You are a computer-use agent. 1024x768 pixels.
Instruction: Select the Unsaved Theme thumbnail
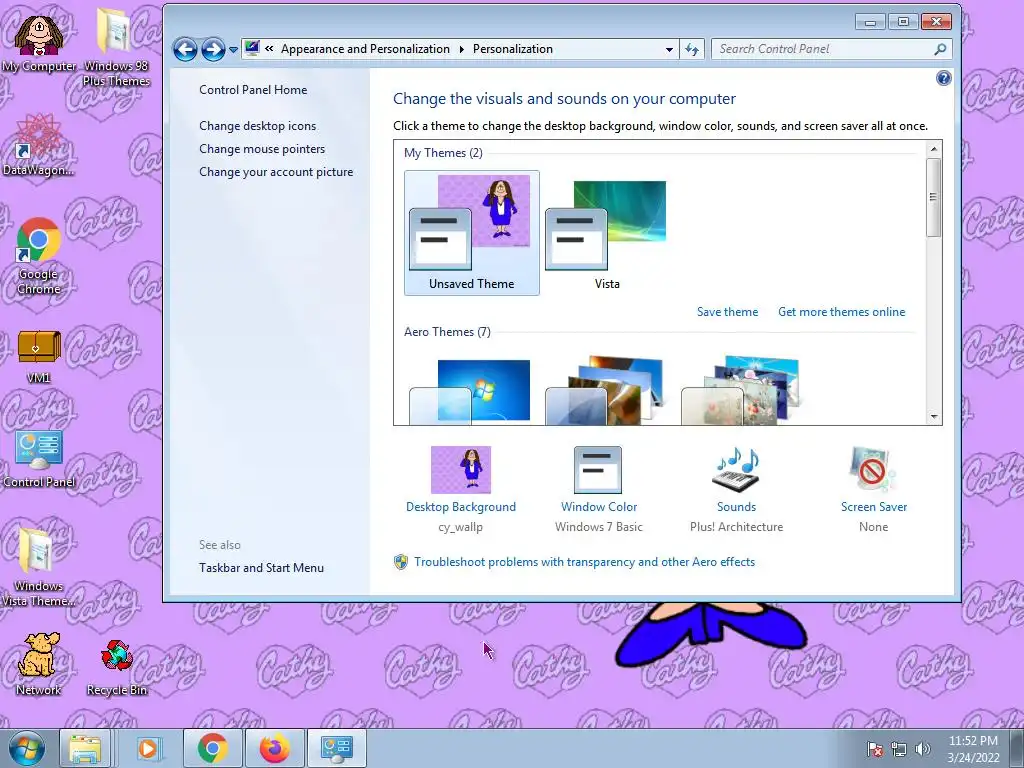[x=472, y=233]
